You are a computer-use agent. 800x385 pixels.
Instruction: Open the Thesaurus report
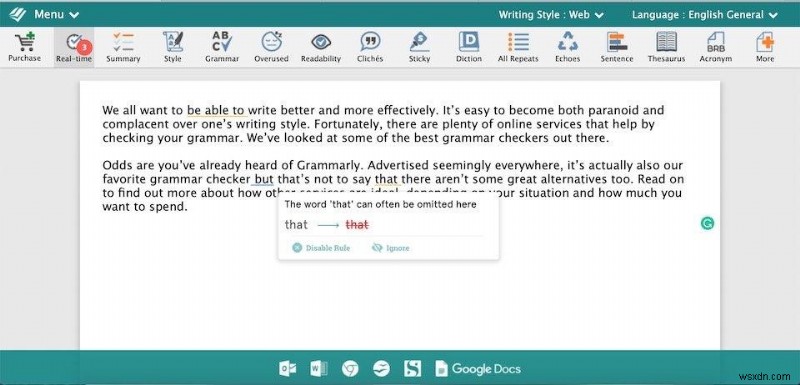click(666, 47)
